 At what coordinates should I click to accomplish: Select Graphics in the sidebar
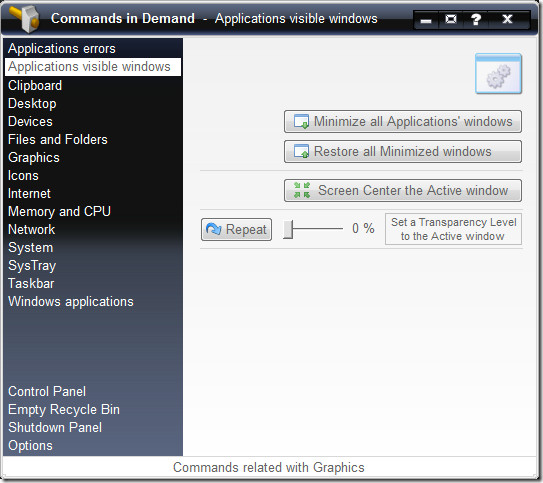coord(34,158)
